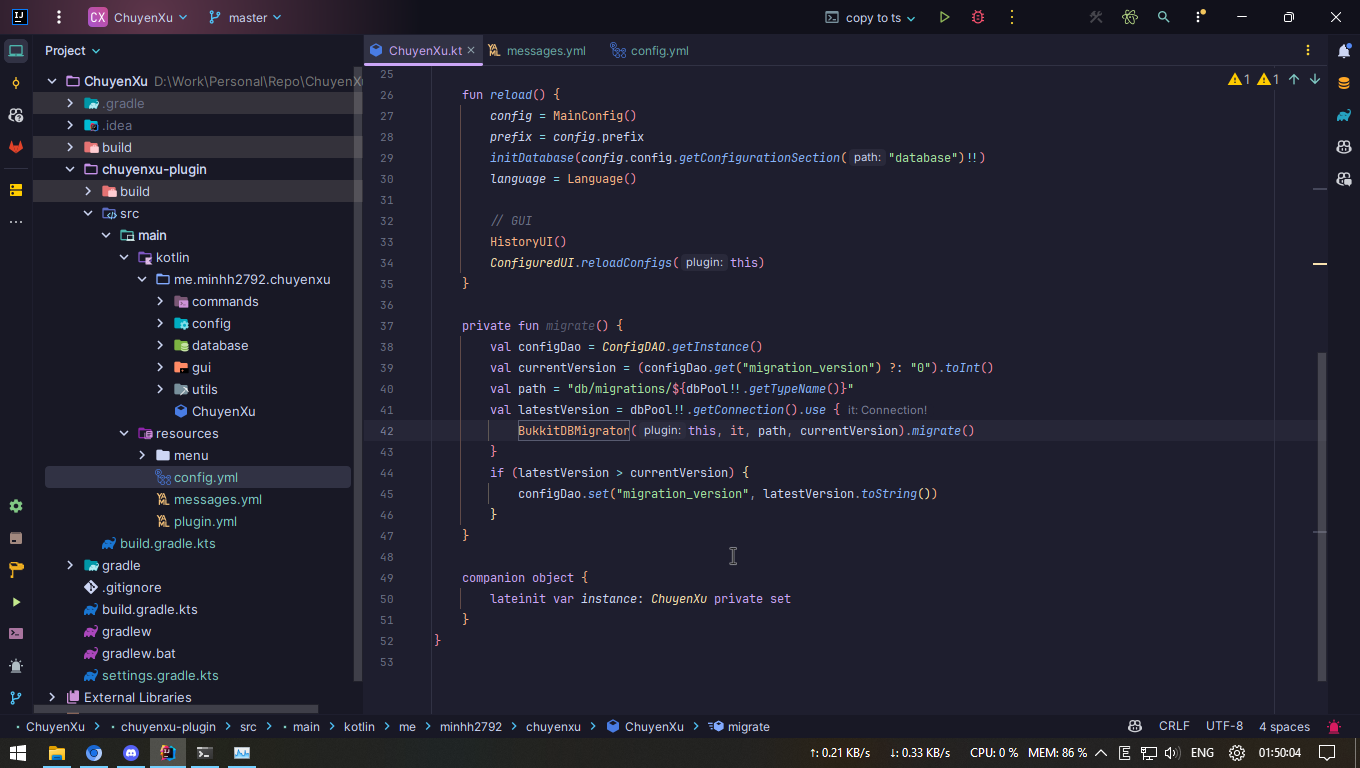
Task: Expand the commands package folder
Action: pos(160,301)
